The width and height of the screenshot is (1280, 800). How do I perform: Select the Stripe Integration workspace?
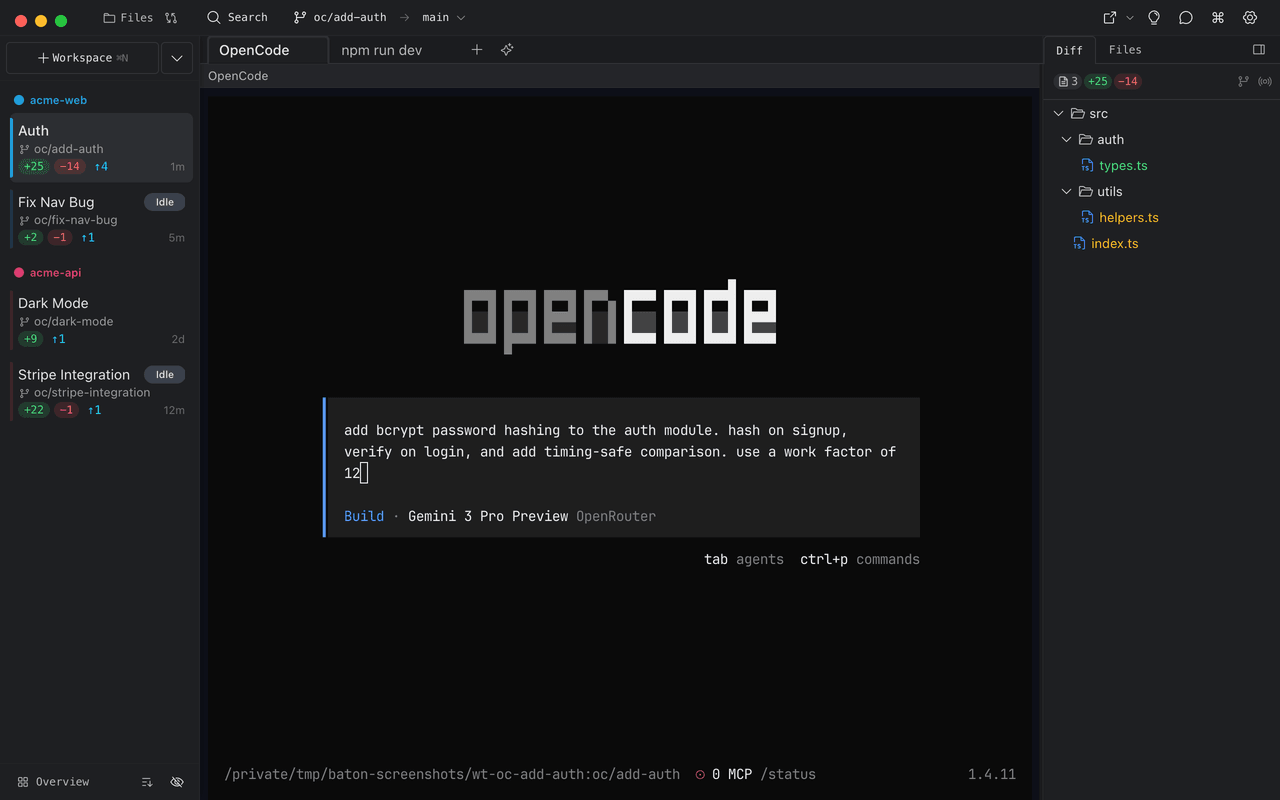pyautogui.click(x=101, y=392)
